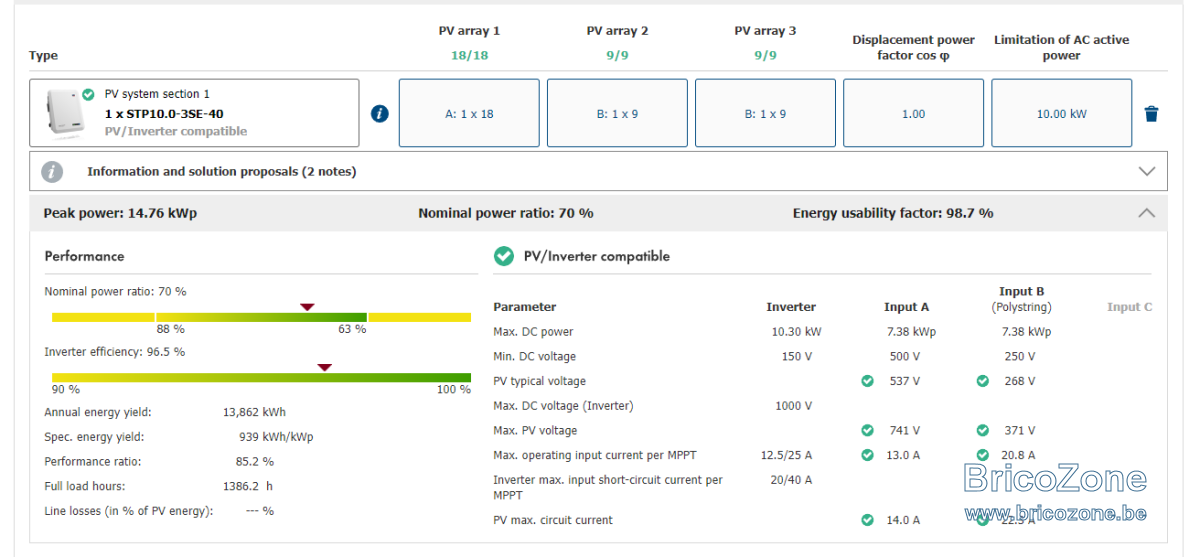Viewport: 1200px width, 557px height.
Task: Click Energy usability factor: 98.7 % text
Action: coord(893,213)
